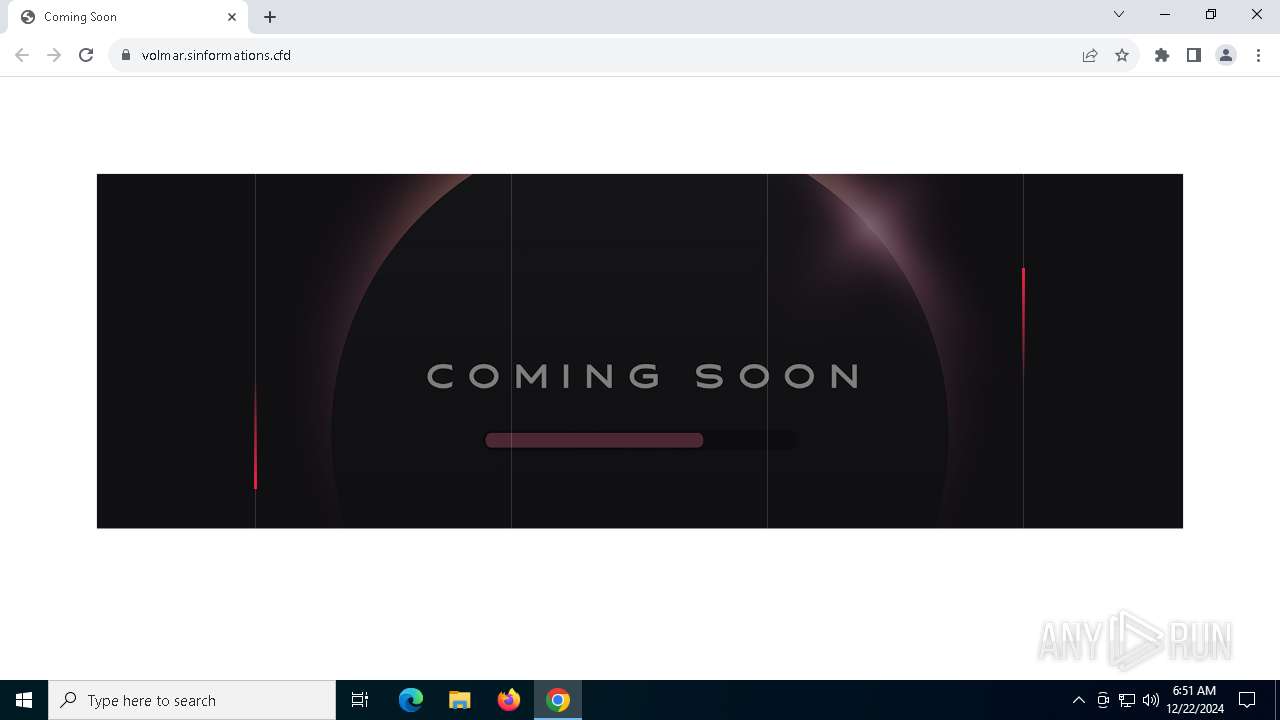
Task: Expand the tab search chevron
Action: 1119,14
